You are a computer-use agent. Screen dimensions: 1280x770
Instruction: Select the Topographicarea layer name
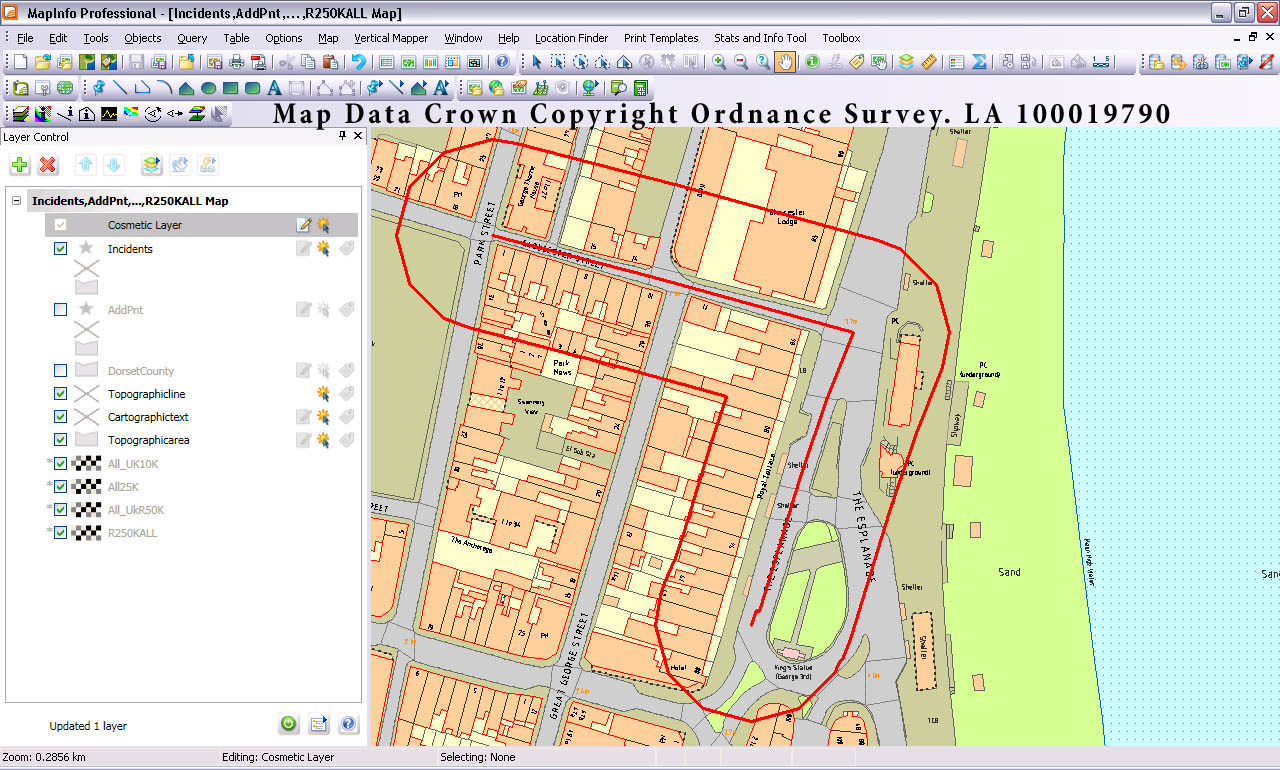pyautogui.click(x=148, y=440)
